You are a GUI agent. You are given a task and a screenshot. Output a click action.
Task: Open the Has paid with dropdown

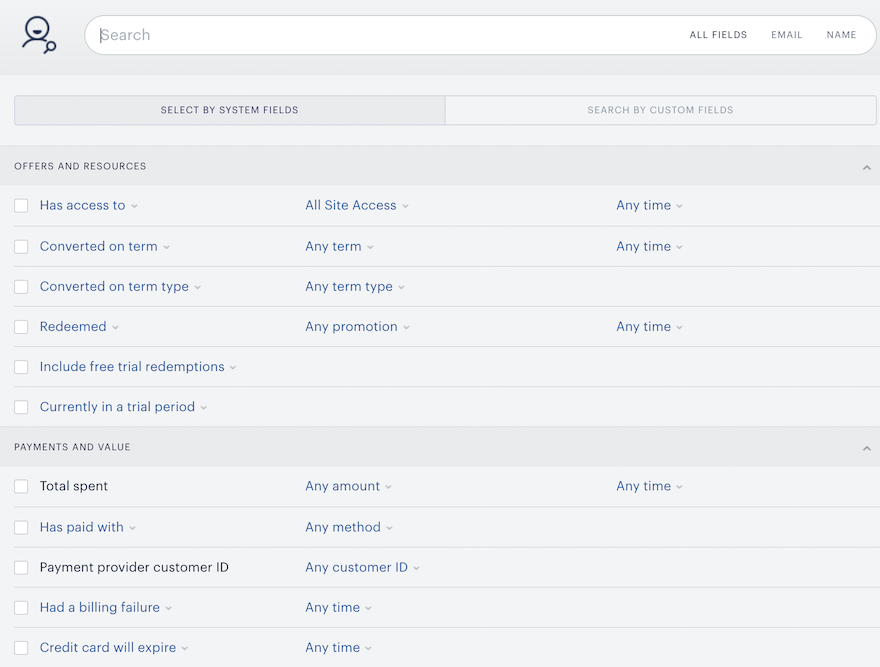pos(88,527)
